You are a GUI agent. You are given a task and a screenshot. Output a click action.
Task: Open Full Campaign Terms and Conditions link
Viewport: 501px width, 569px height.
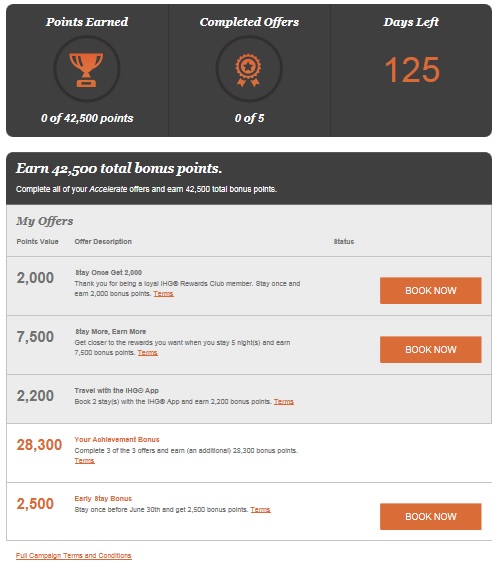[x=74, y=556]
